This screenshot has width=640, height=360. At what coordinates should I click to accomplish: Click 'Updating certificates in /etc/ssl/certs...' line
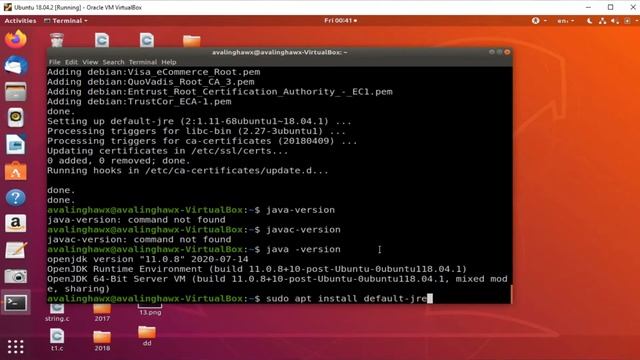click(x=168, y=151)
